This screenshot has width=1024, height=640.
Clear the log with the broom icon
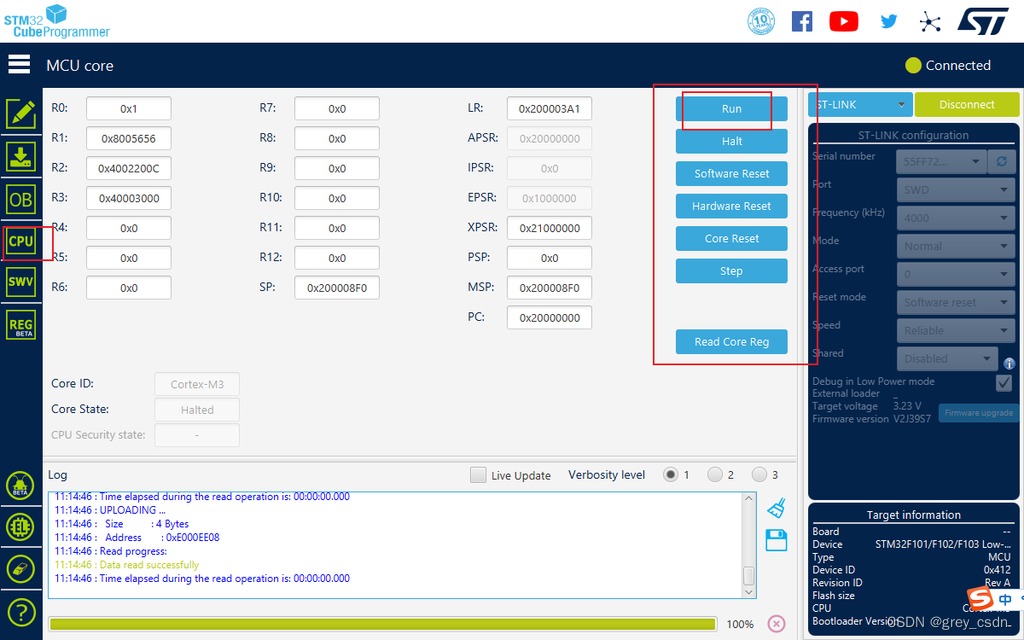pyautogui.click(x=776, y=508)
